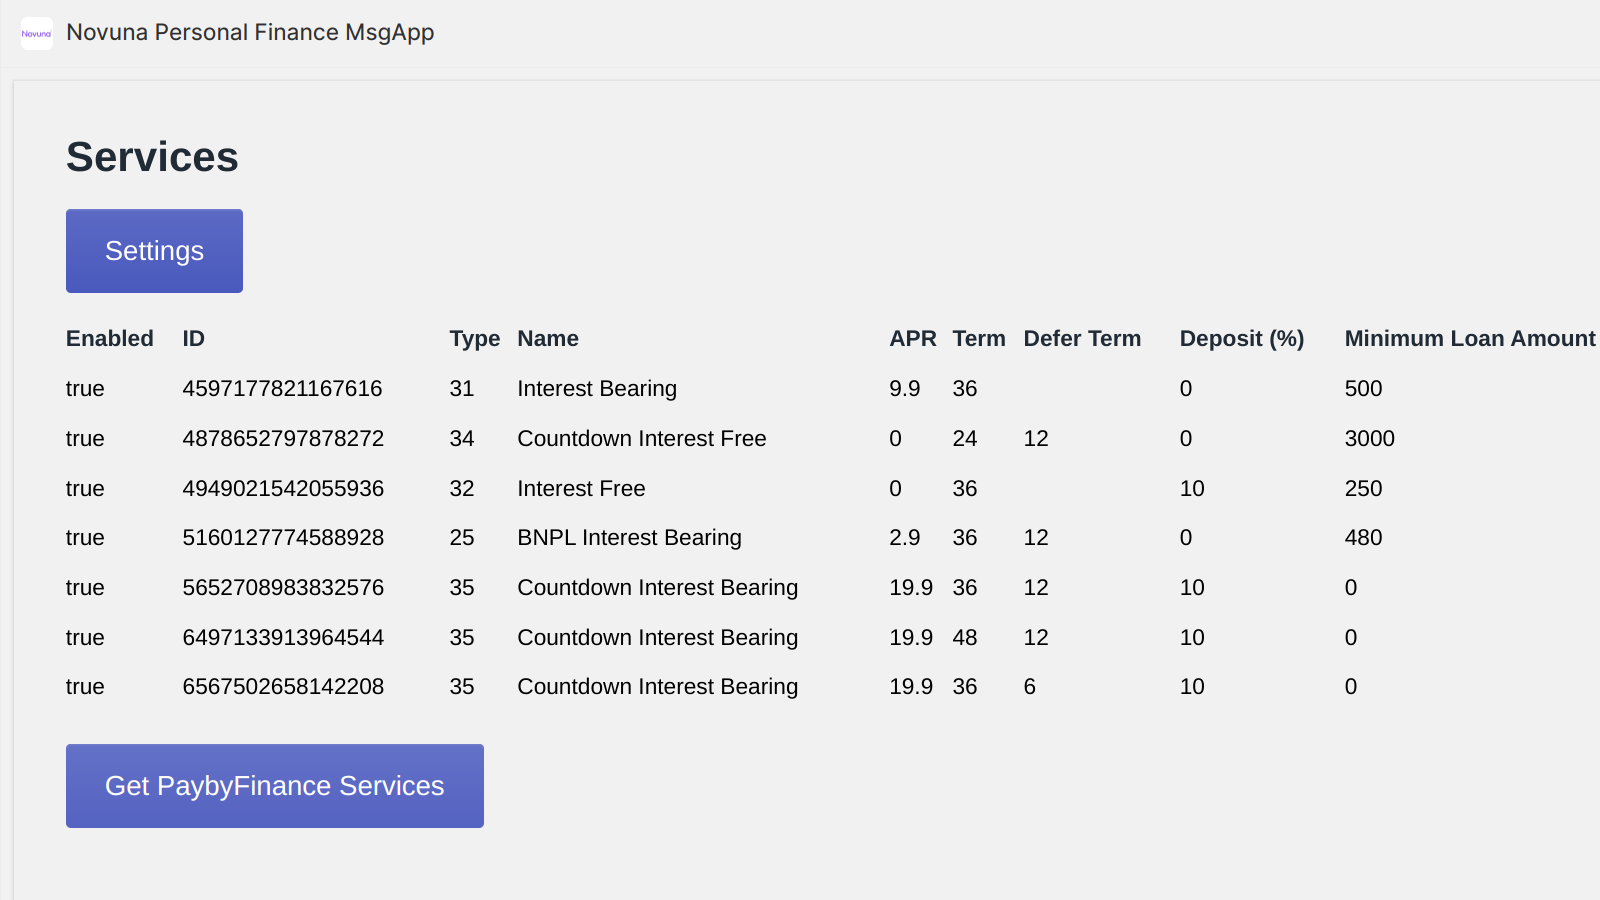This screenshot has height=900, width=1600.
Task: Sort the table by Term column
Action: tap(978, 338)
